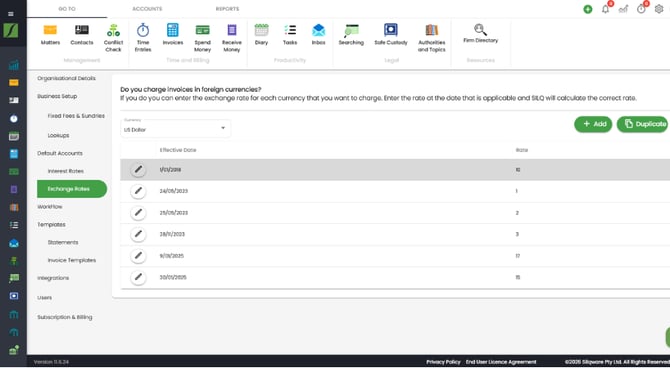The height and width of the screenshot is (368, 670).
Task: Edit the row with rate 15
Action: pos(138,277)
